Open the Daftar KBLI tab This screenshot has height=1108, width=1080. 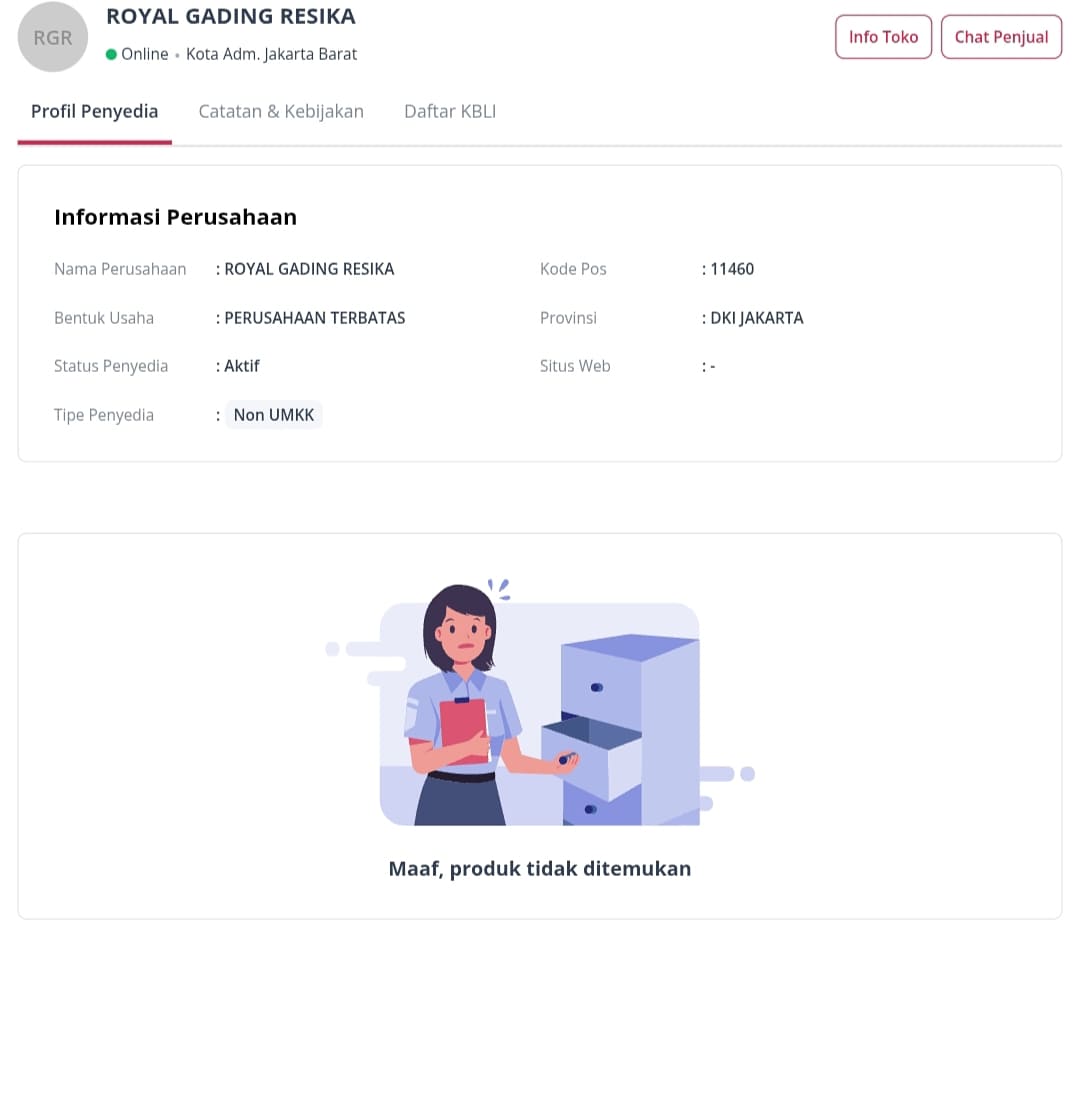(x=450, y=112)
